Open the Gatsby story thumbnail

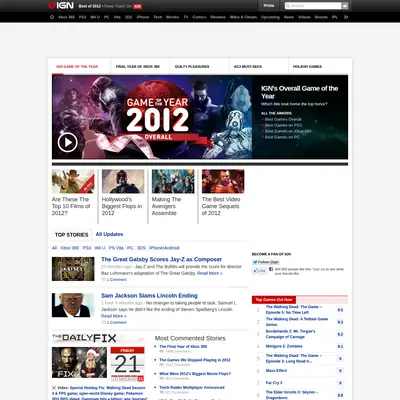pos(73,269)
